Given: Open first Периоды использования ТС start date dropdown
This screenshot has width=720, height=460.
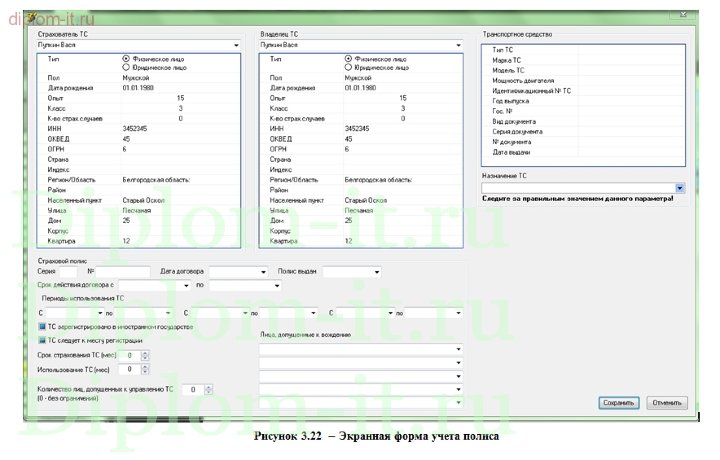Looking at the screenshot, I should tap(100, 313).
